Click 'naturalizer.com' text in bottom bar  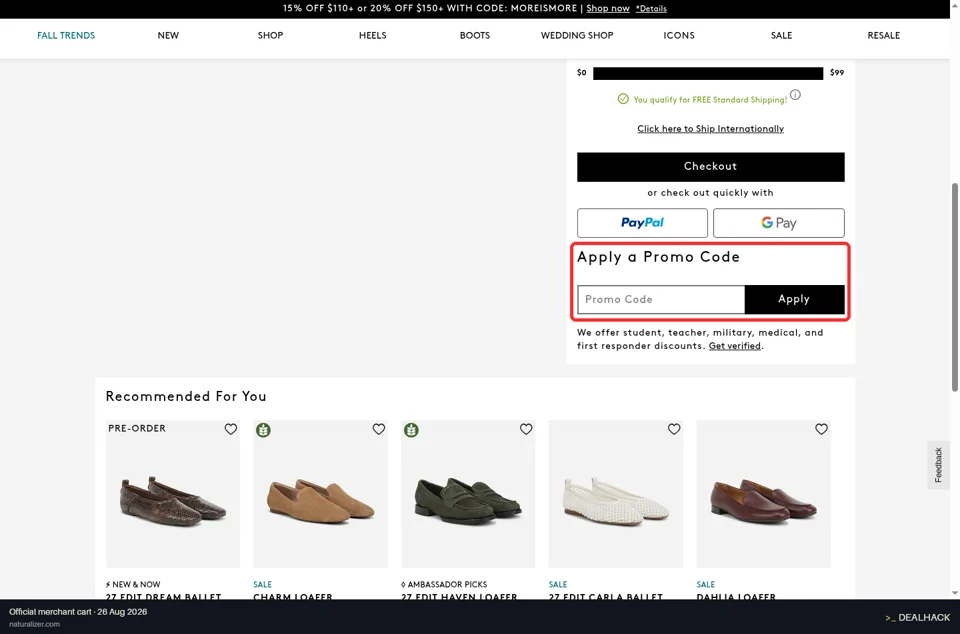34,624
